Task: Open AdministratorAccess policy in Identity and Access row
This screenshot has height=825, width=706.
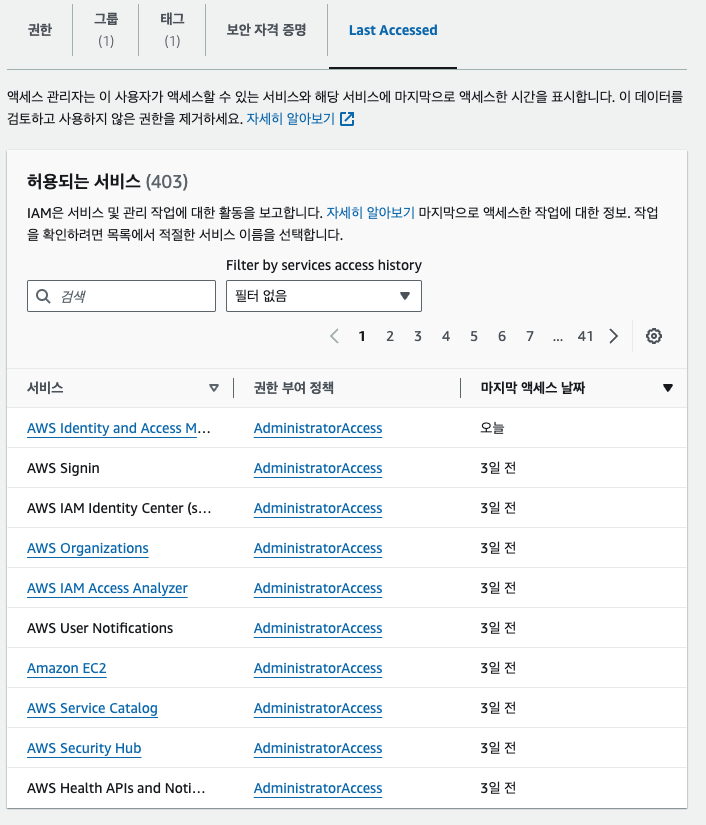Action: 318,428
